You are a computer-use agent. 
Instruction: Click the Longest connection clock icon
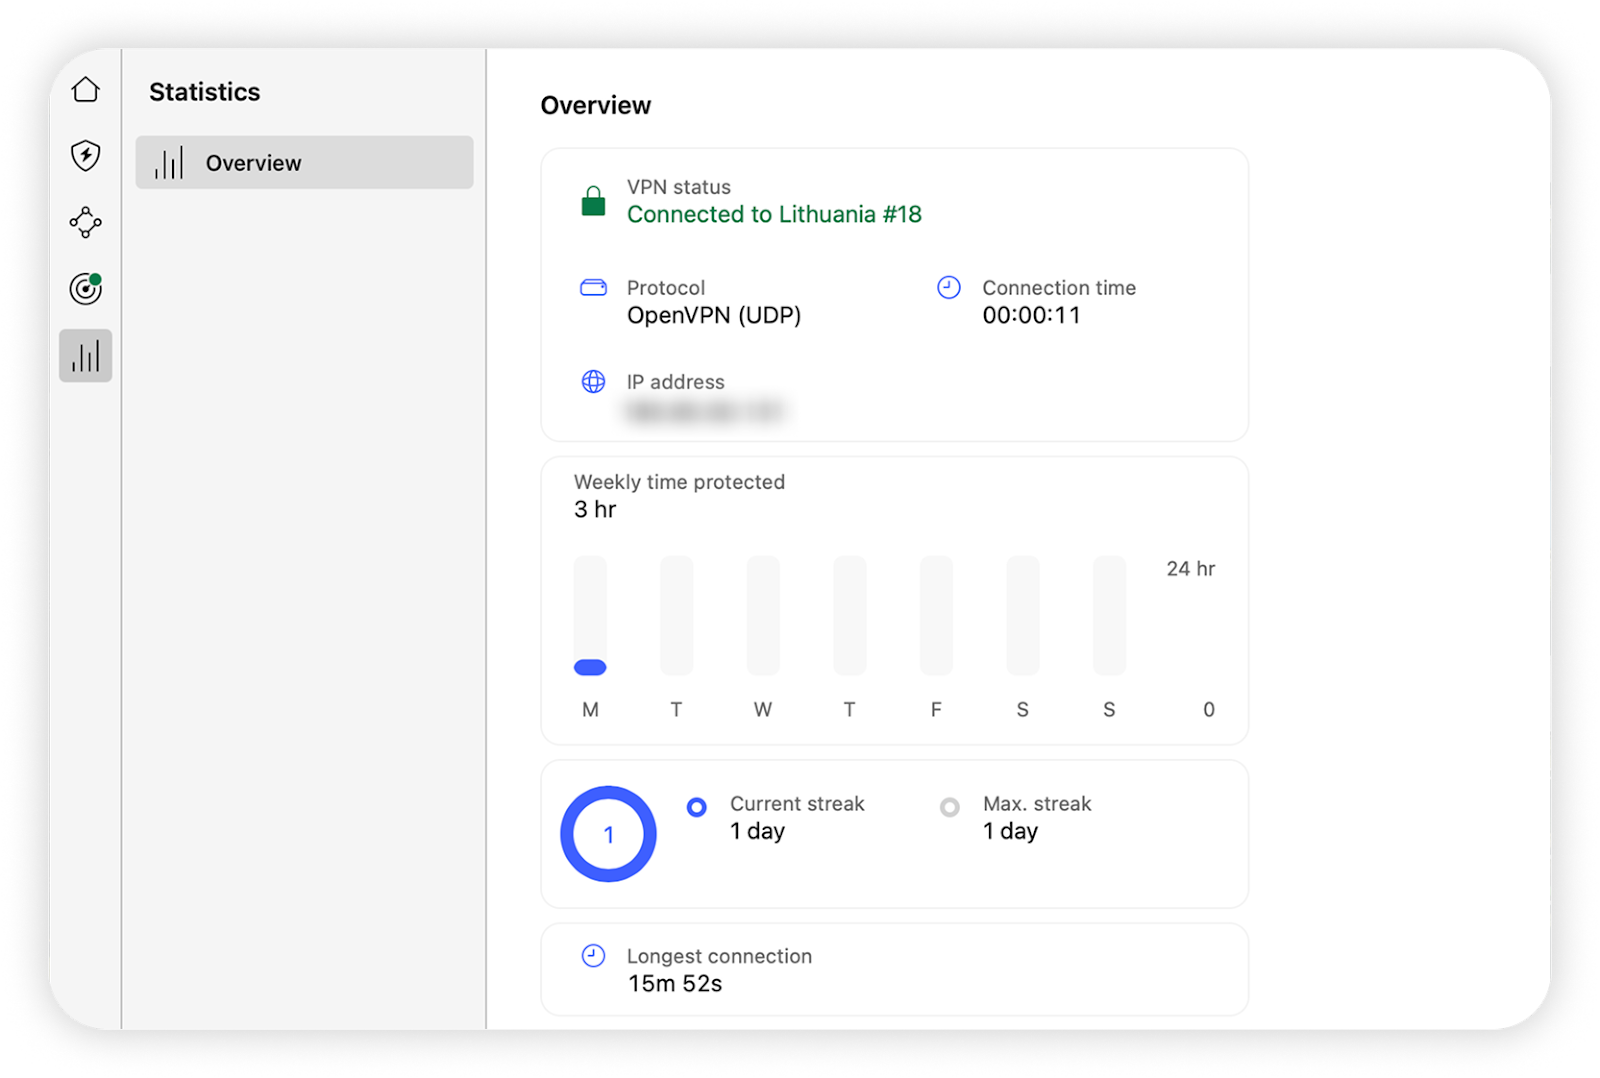[x=593, y=956]
